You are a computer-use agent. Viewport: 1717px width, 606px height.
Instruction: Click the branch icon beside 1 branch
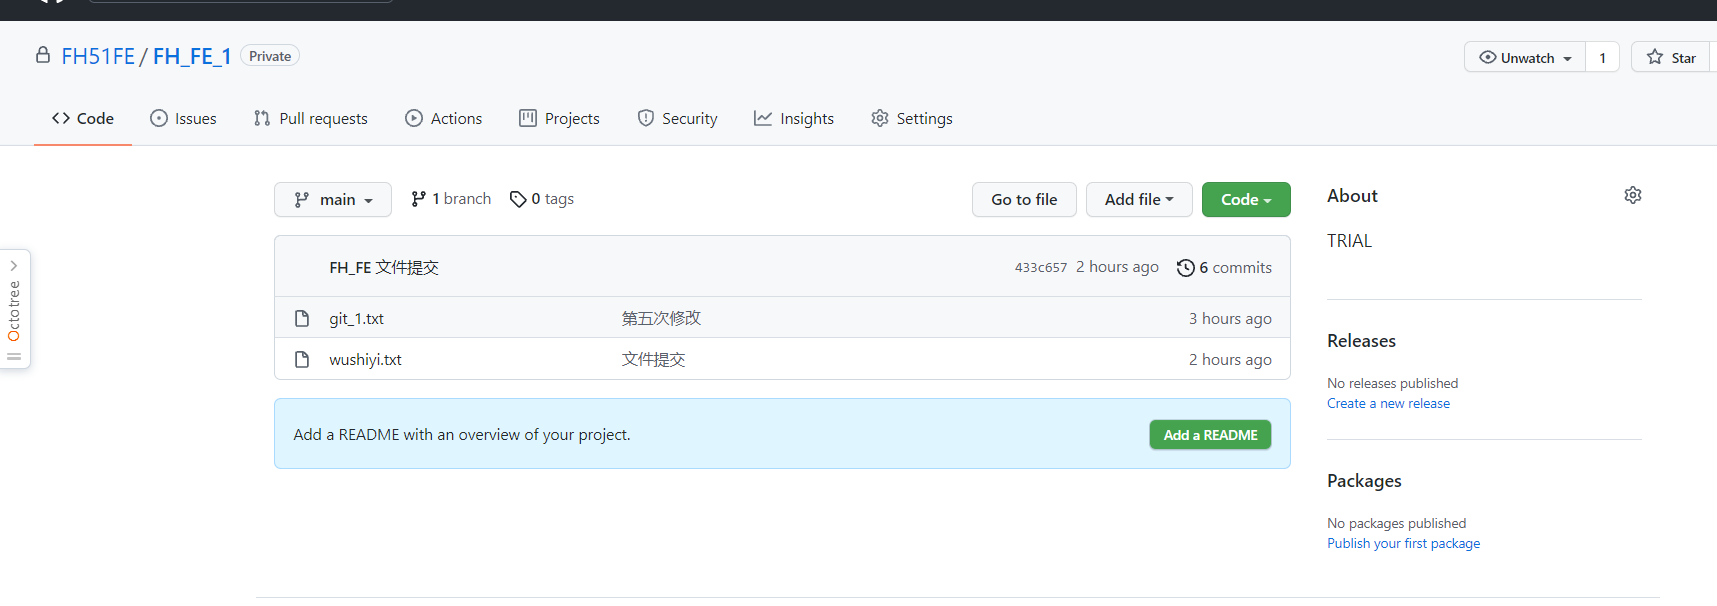click(x=418, y=199)
